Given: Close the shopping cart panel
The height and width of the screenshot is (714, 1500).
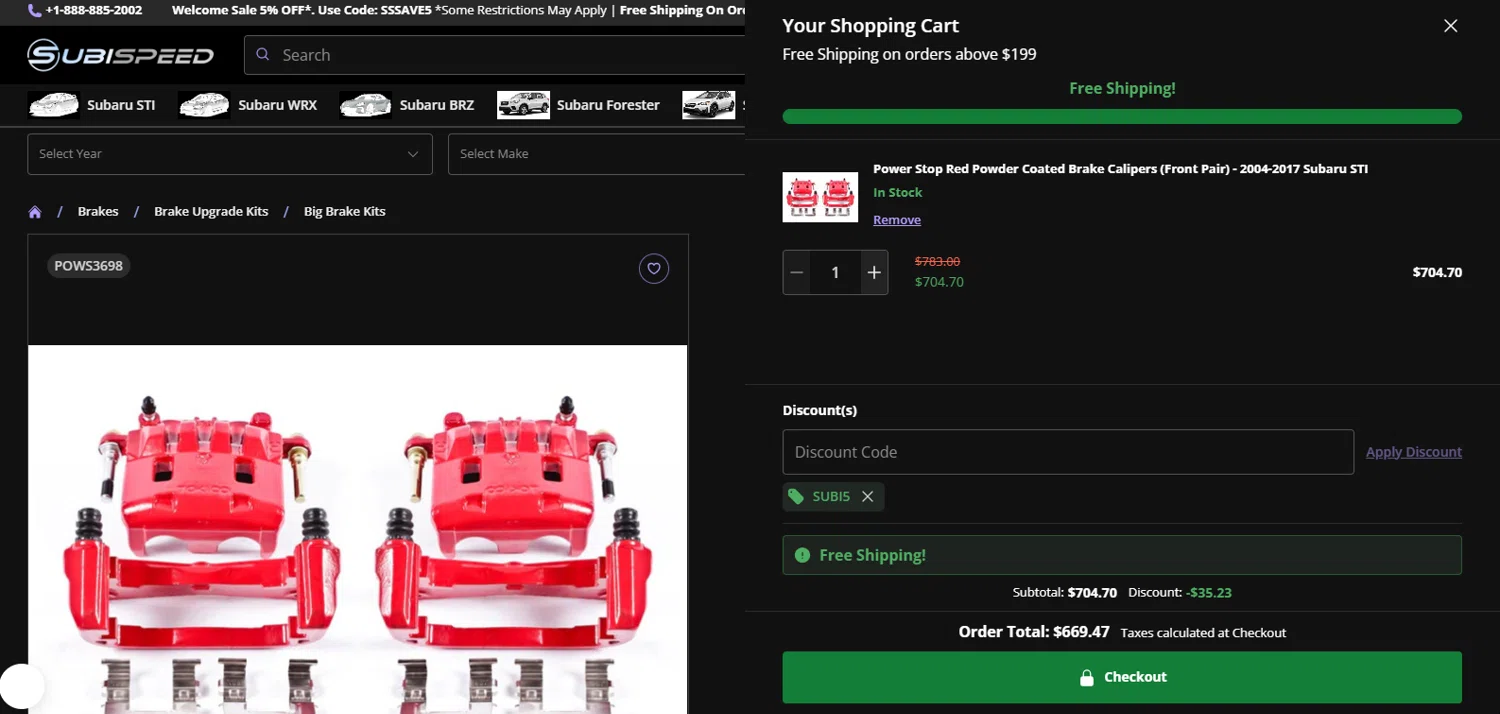Looking at the screenshot, I should click(1450, 26).
